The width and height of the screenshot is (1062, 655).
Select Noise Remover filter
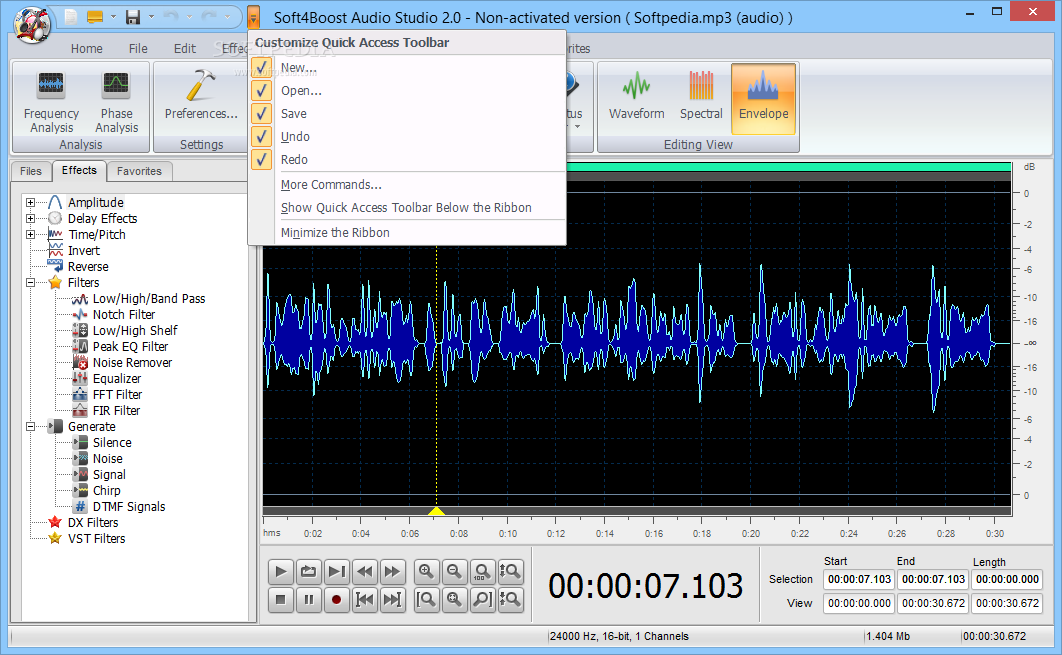point(132,362)
